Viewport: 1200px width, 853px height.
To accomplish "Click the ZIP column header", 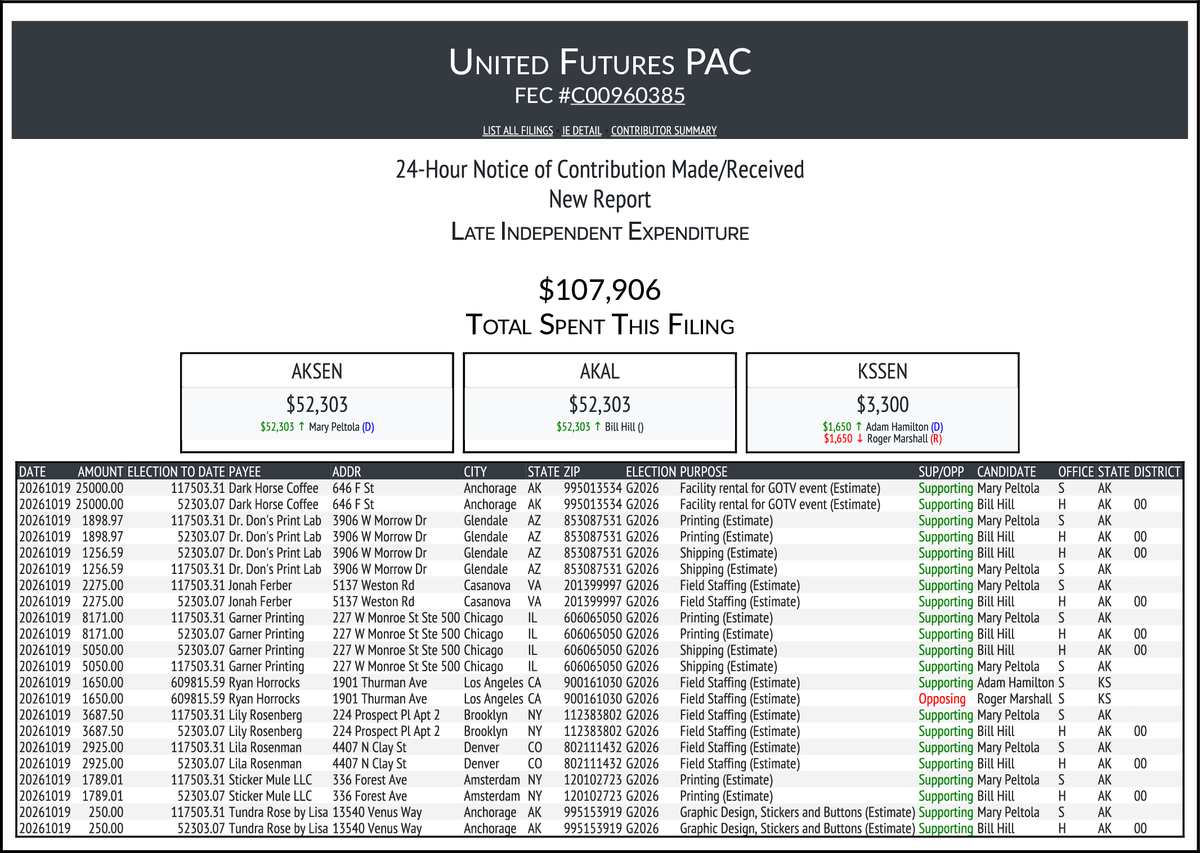I will click(572, 472).
